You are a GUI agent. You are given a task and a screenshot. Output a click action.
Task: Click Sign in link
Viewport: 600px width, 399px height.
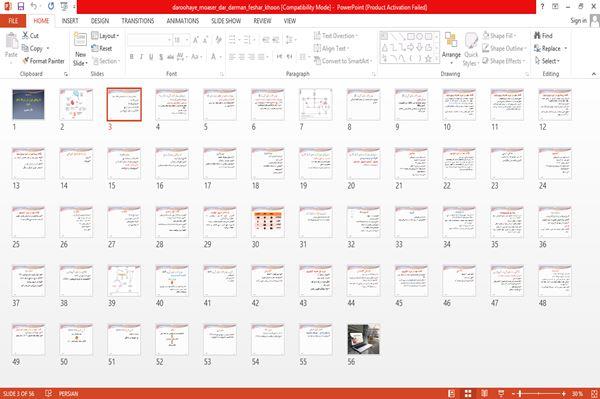coord(578,21)
